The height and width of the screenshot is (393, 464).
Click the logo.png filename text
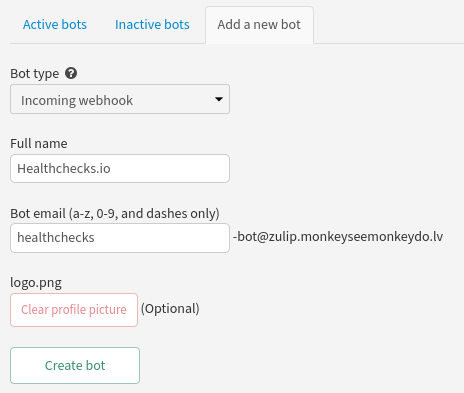[x=36, y=283]
